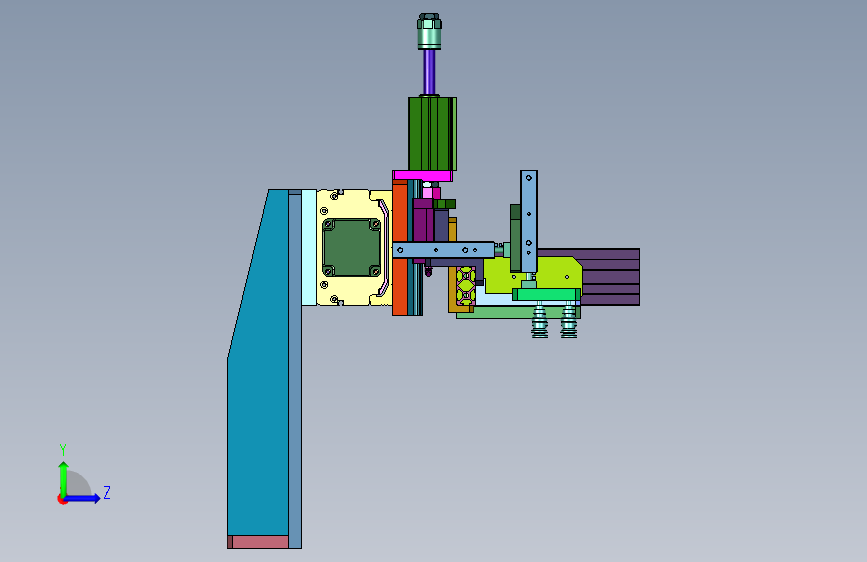867x562 pixels.
Task: Select the dark green cylinder body
Action: tap(432, 134)
